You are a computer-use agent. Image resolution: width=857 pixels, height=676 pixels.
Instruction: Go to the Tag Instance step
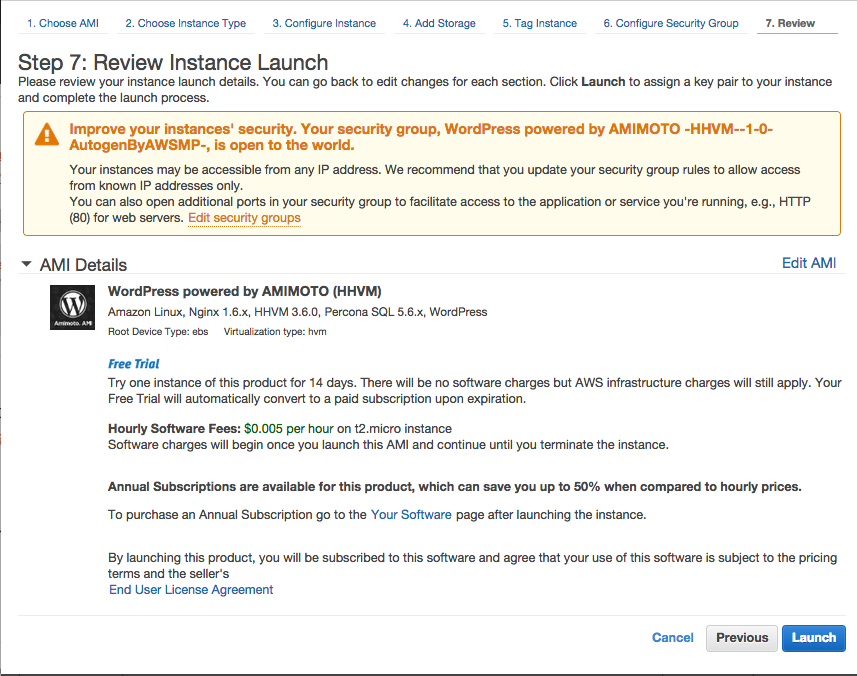click(539, 23)
